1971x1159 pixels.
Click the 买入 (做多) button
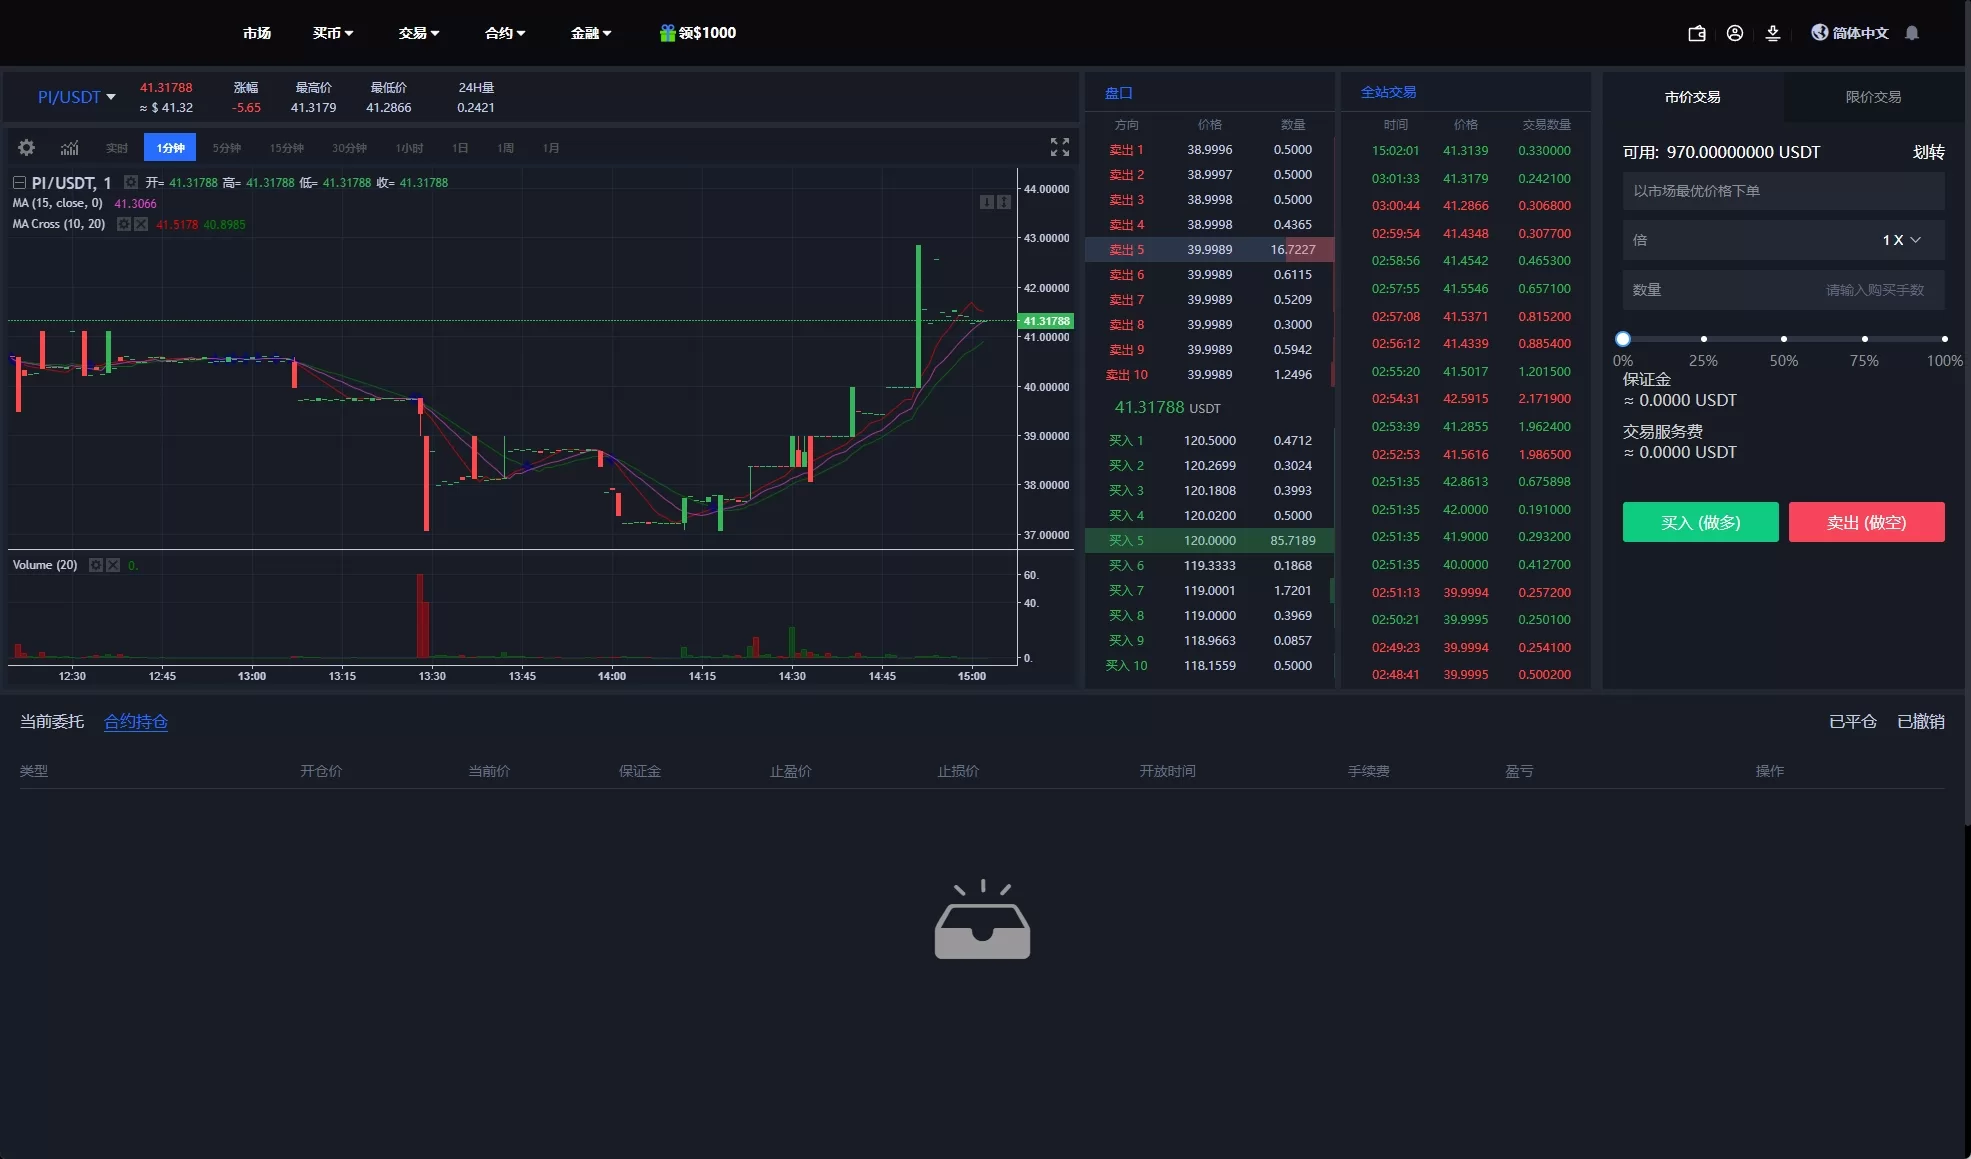[x=1700, y=522]
